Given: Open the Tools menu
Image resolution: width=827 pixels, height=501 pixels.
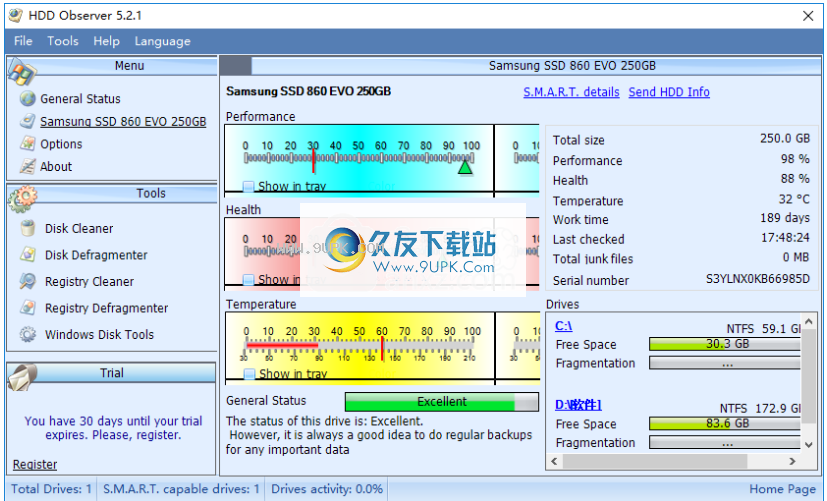Looking at the screenshot, I should pyautogui.click(x=63, y=41).
